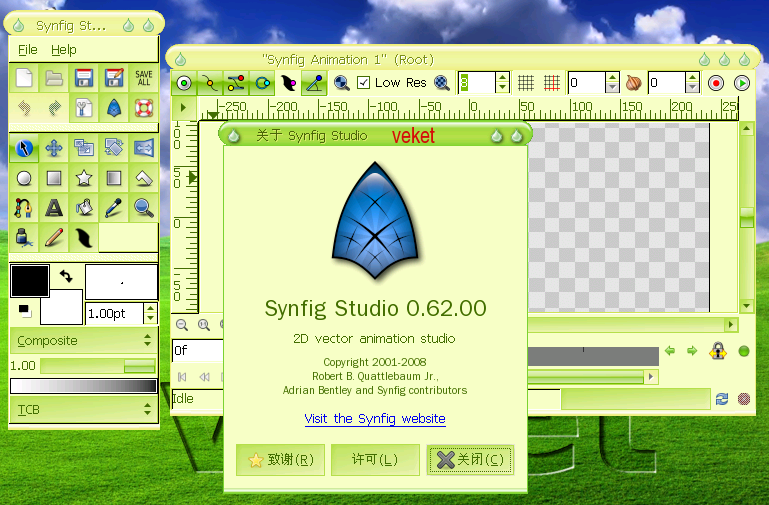The image size is (769, 505).
Task: Increase future onion skin count
Action: coord(692,77)
